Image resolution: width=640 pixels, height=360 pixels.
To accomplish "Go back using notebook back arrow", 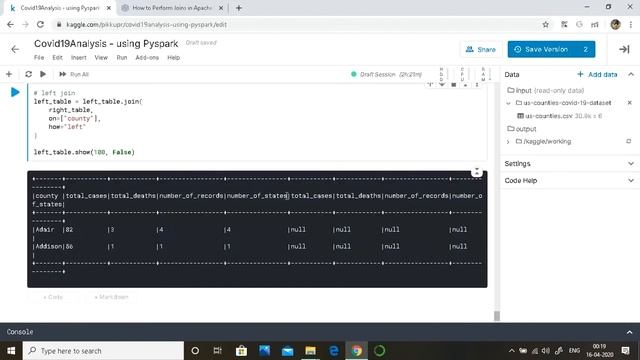I will [15, 49].
